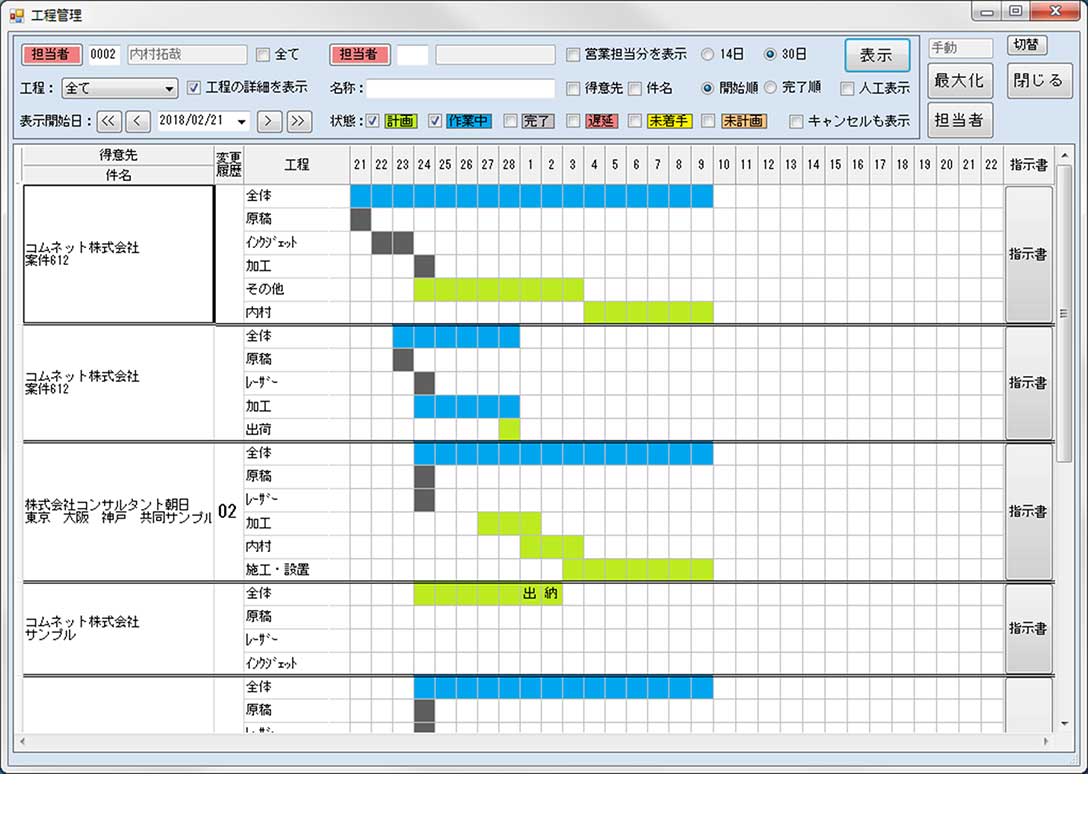Click the 工程管理 app icon in title bar
Image resolution: width=1088 pixels, height=837 pixels.
pos(17,15)
